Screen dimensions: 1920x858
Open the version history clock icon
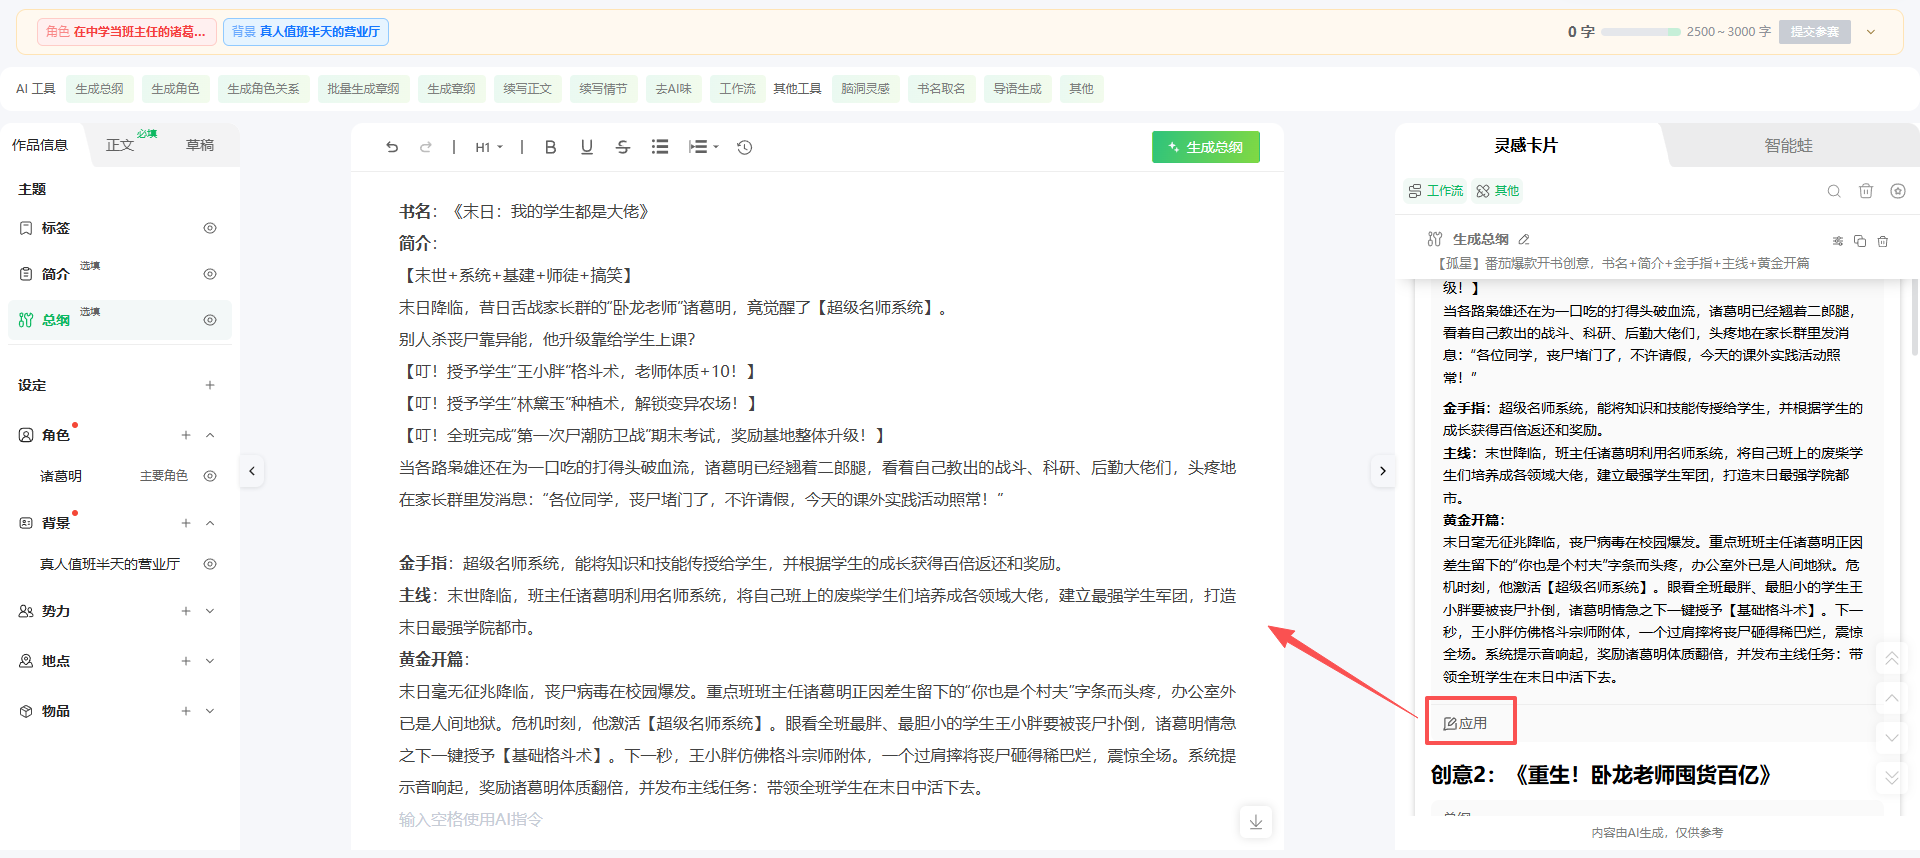pyautogui.click(x=745, y=147)
